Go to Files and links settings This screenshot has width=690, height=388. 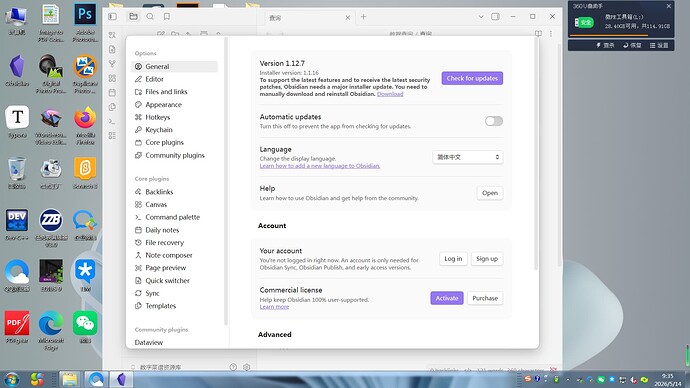tap(174, 92)
